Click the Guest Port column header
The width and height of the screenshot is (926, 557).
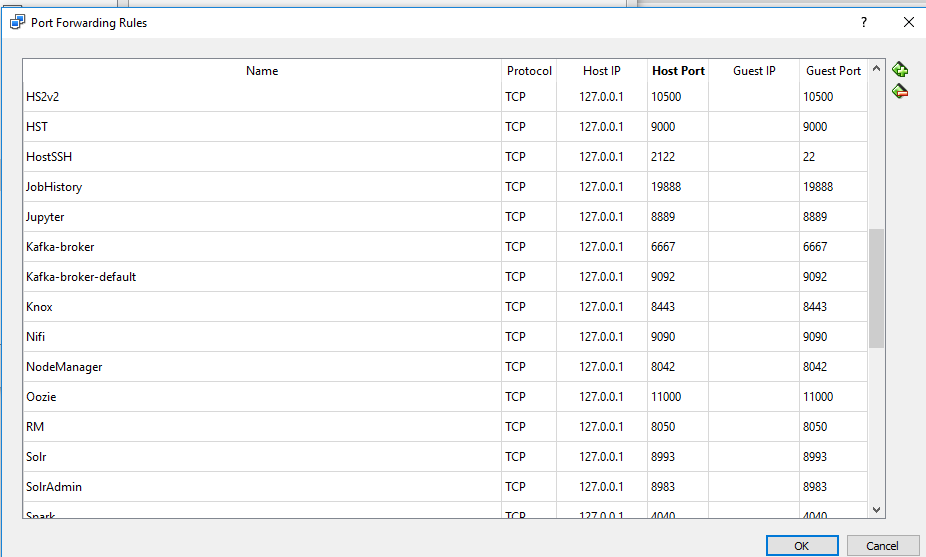coord(833,71)
